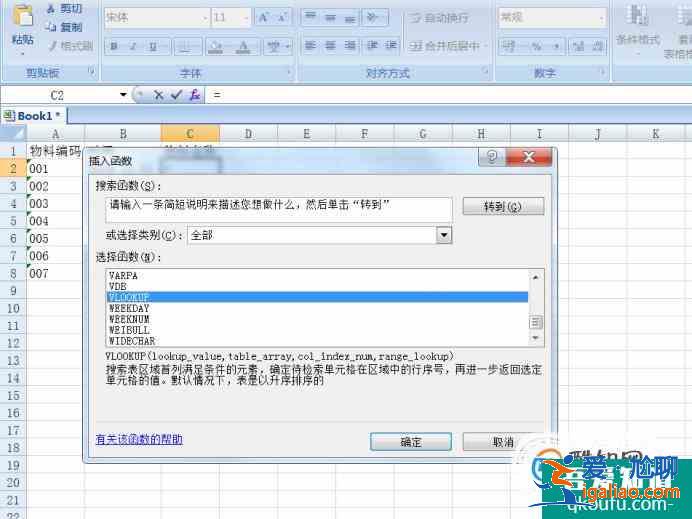Click the top align icon
Screen dimensions: 692x519
point(310,17)
